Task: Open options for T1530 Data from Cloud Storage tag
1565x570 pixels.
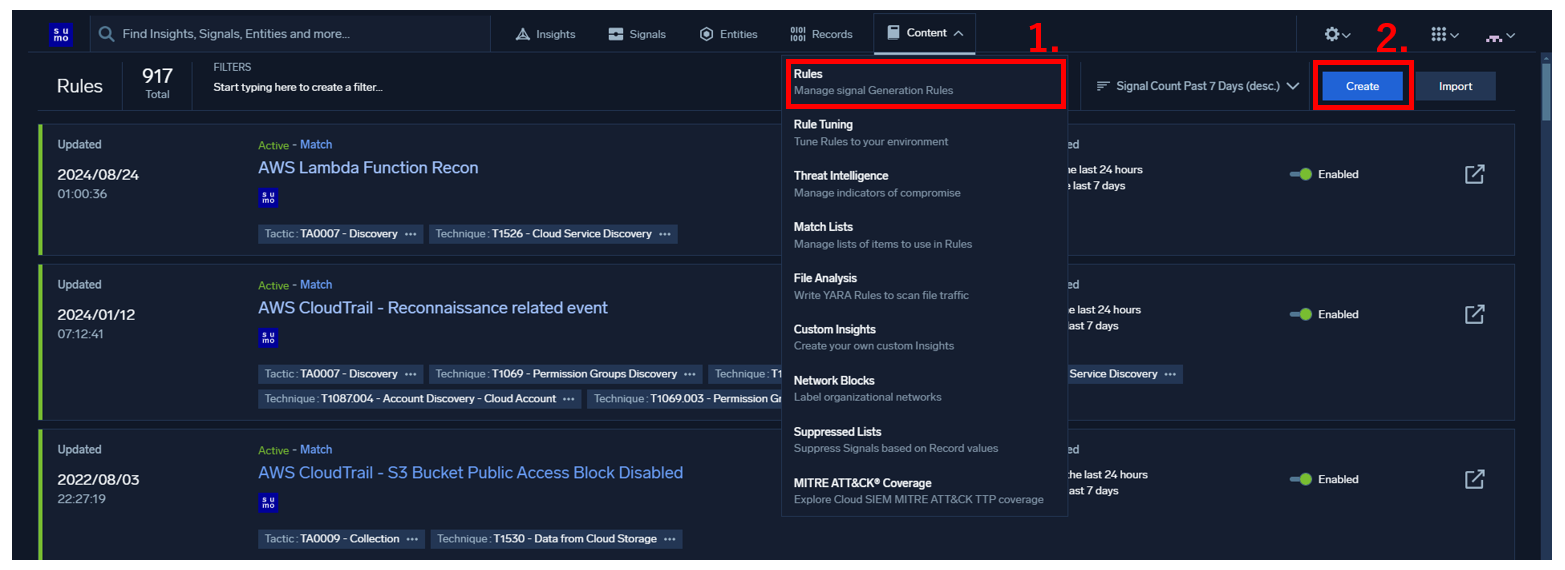Action: tap(670, 539)
